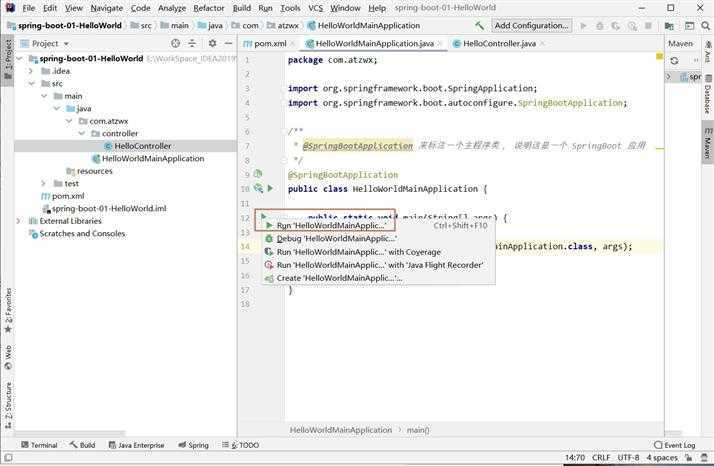This screenshot has width=714, height=466.
Task: Toggle the 2: Favorites side tab
Action: [8, 311]
